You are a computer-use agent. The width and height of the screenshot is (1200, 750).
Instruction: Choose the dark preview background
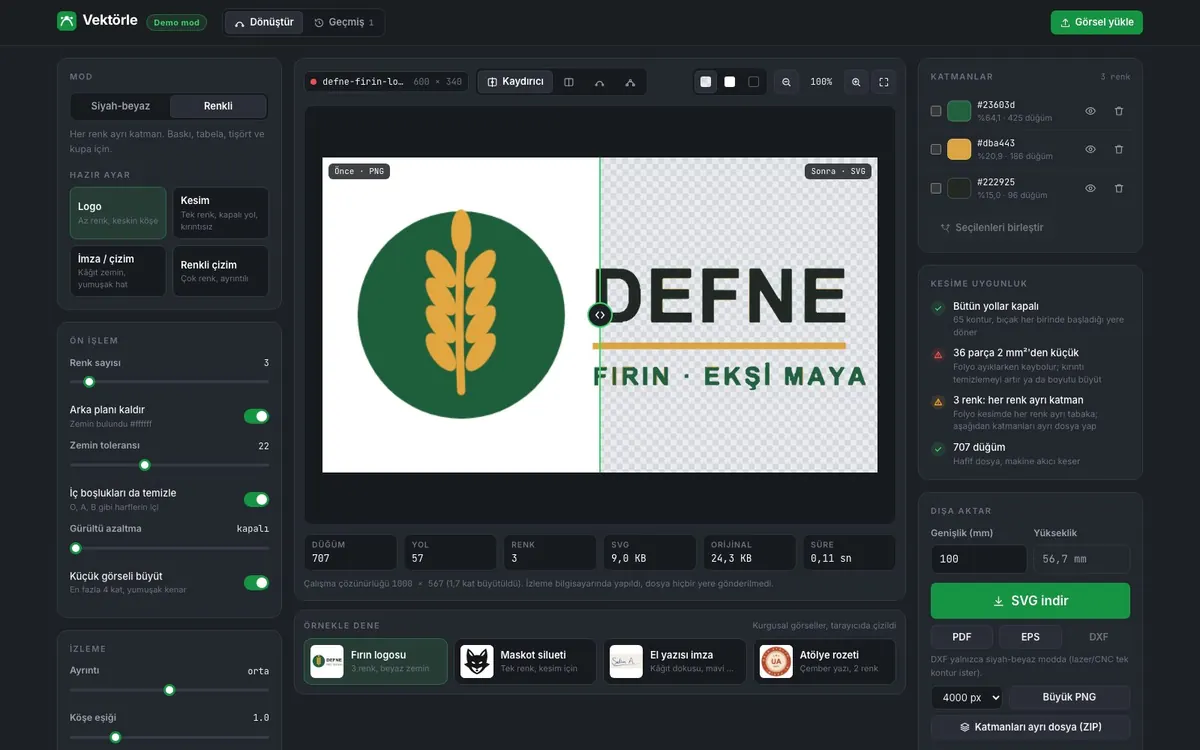754,82
